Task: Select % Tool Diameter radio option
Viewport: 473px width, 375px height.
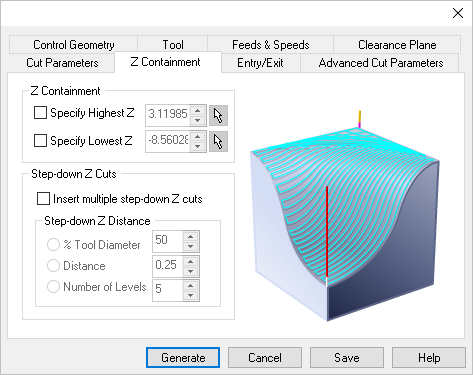Action: pyautogui.click(x=53, y=244)
